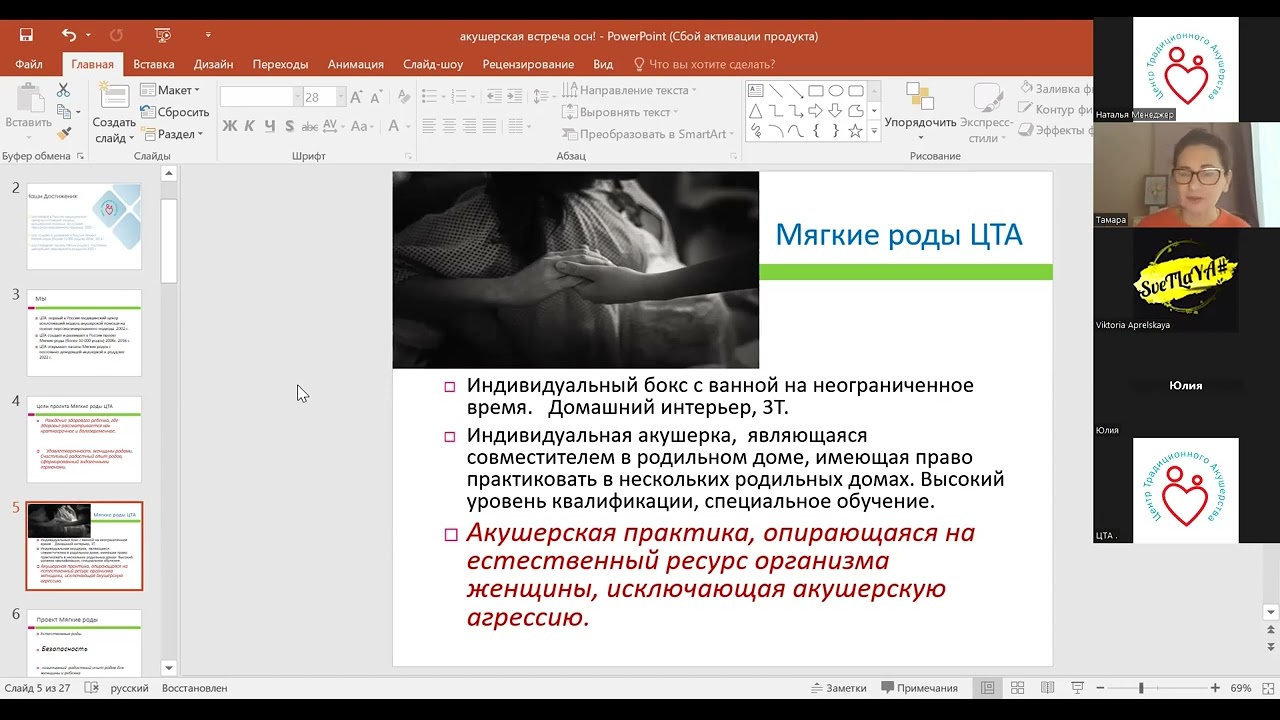The width and height of the screenshot is (1280, 720).
Task: Increase font size with the large A icon
Action: [359, 97]
